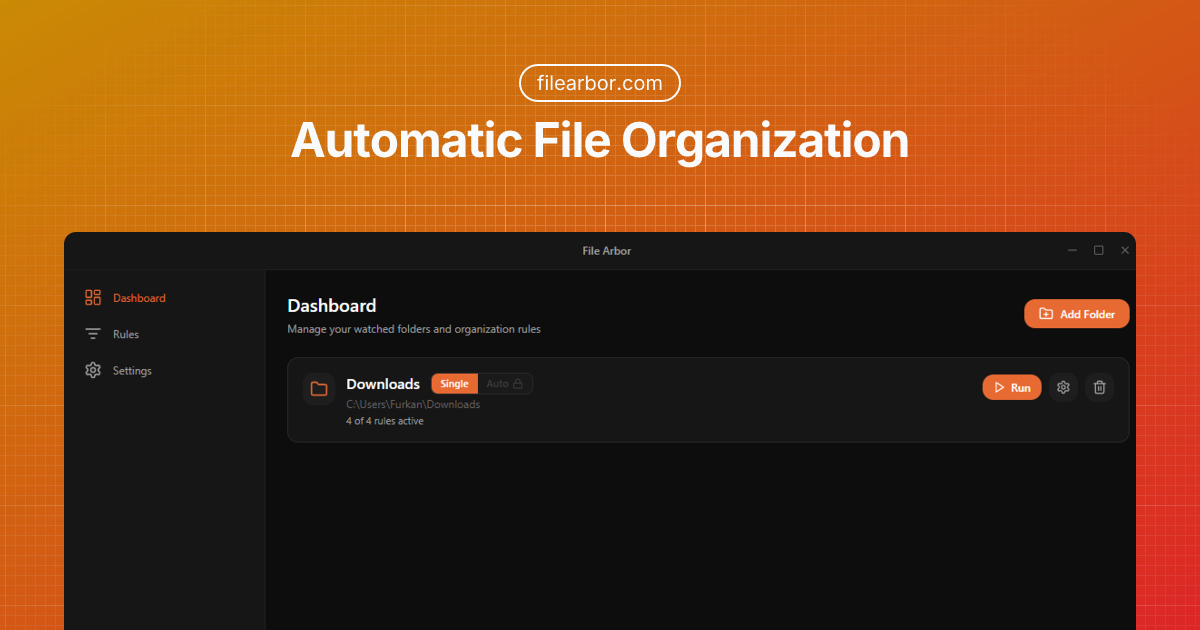Open the rules summary showing 4 of 4 active
This screenshot has height=630, width=1200.
tap(386, 421)
